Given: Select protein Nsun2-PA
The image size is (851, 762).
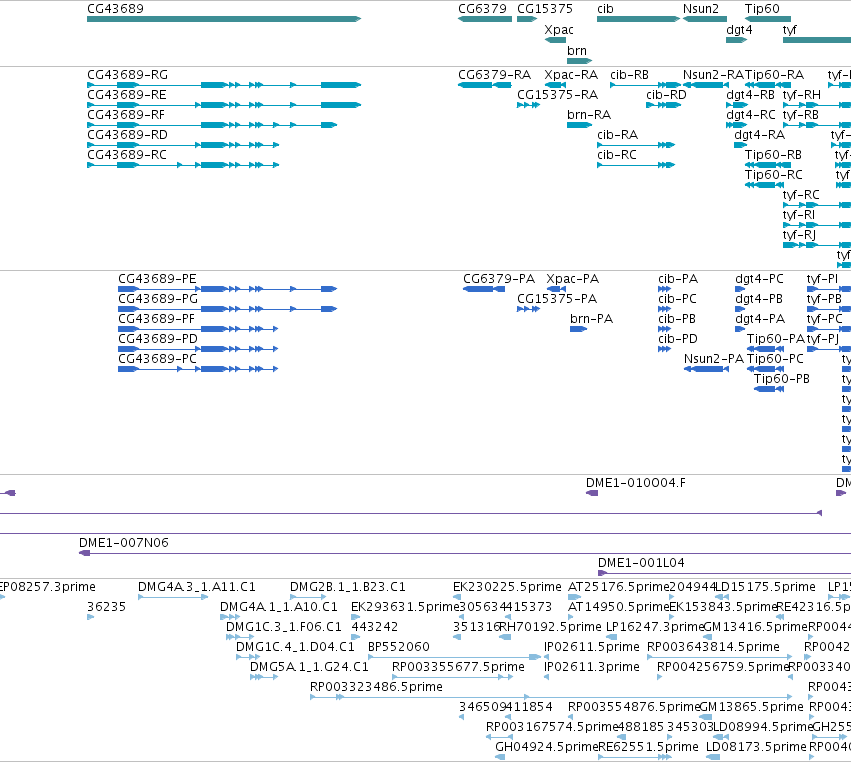Looking at the screenshot, I should pyautogui.click(x=706, y=369).
